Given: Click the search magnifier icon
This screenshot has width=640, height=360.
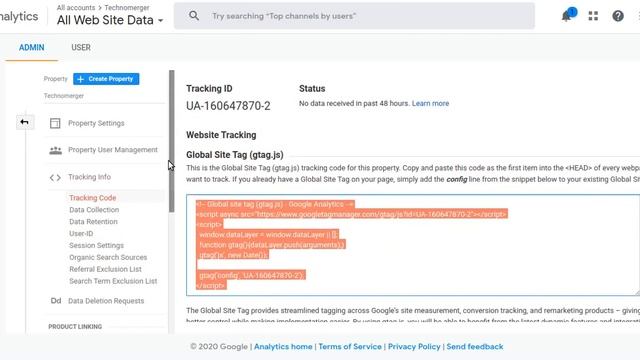Looking at the screenshot, I should [194, 16].
